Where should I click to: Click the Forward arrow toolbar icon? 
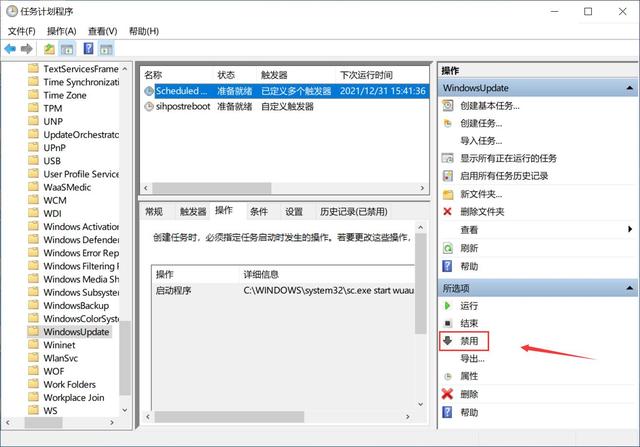27,49
